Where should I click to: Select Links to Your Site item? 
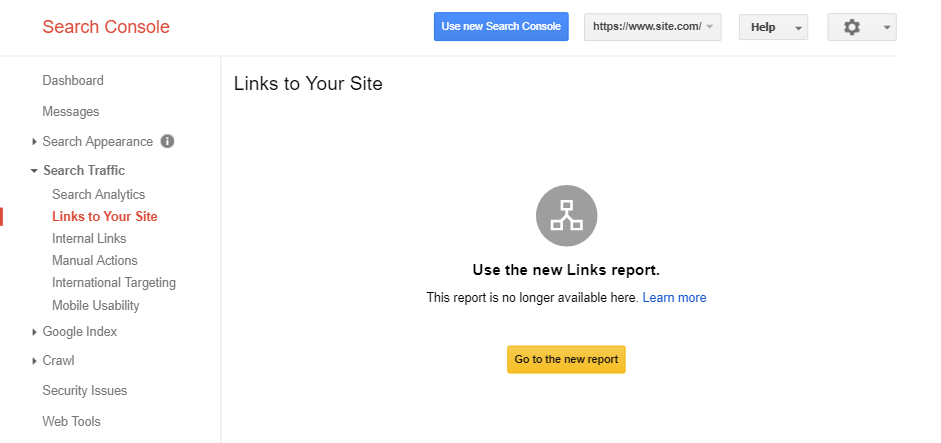[x=104, y=216]
